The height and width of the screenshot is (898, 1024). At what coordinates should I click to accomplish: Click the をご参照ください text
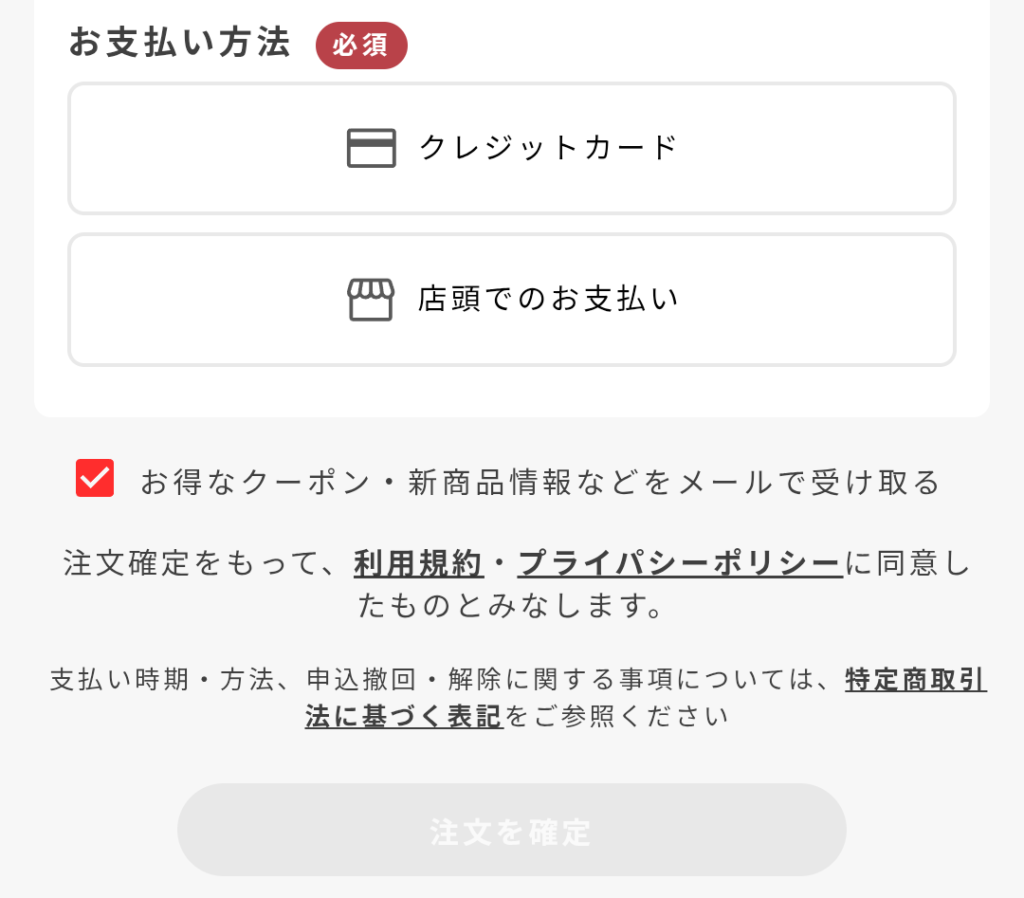(x=616, y=716)
